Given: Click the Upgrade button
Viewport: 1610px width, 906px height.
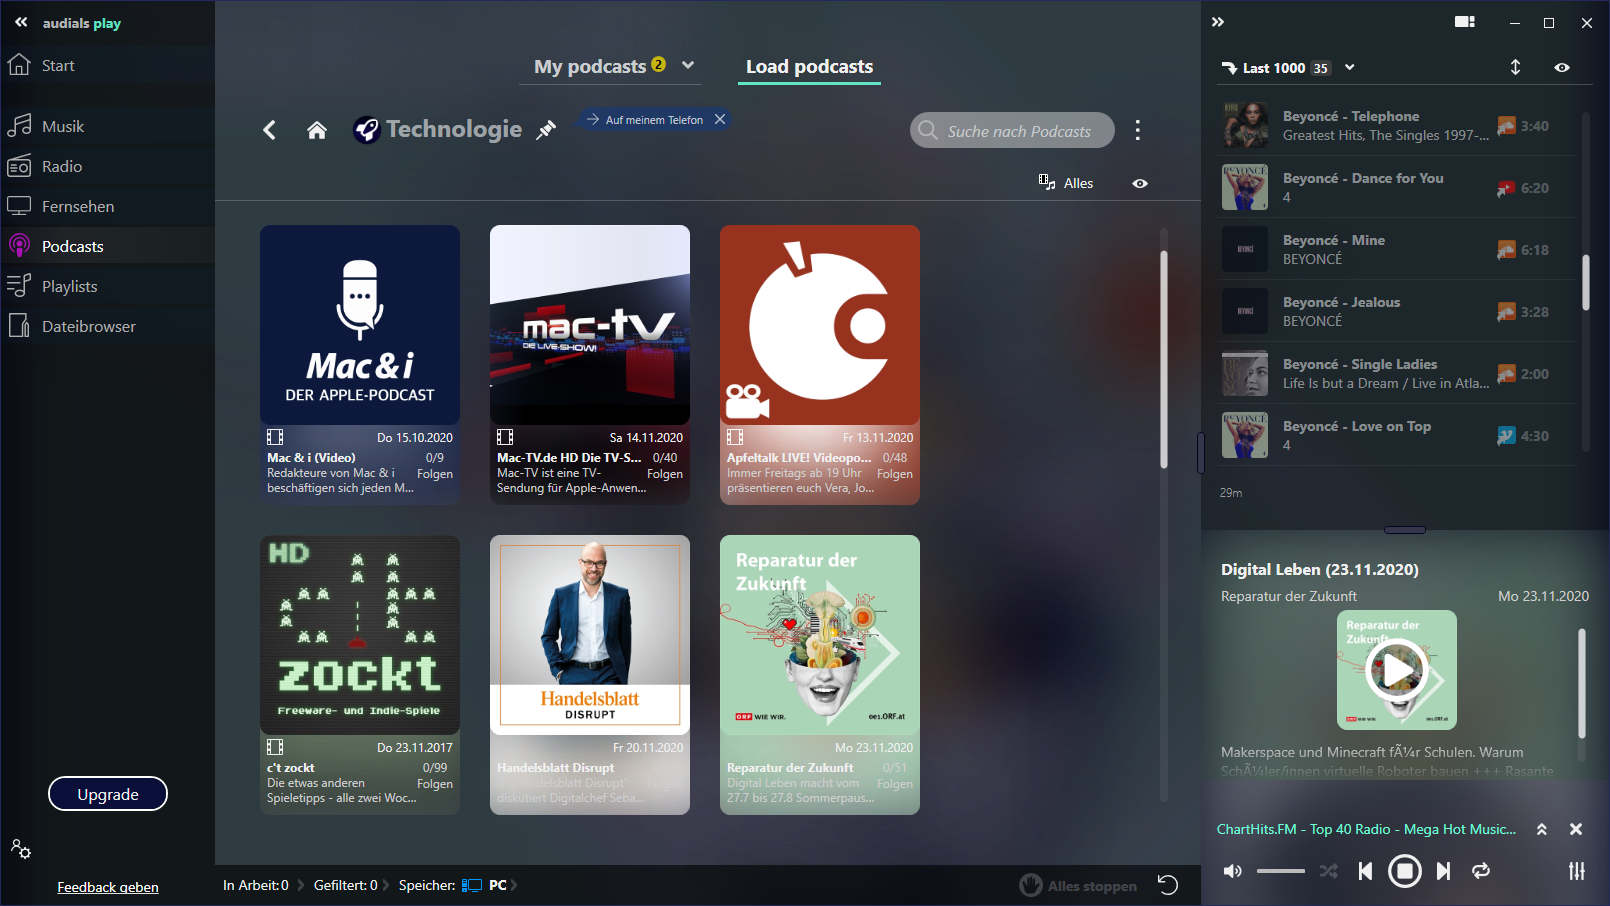Looking at the screenshot, I should coord(108,794).
